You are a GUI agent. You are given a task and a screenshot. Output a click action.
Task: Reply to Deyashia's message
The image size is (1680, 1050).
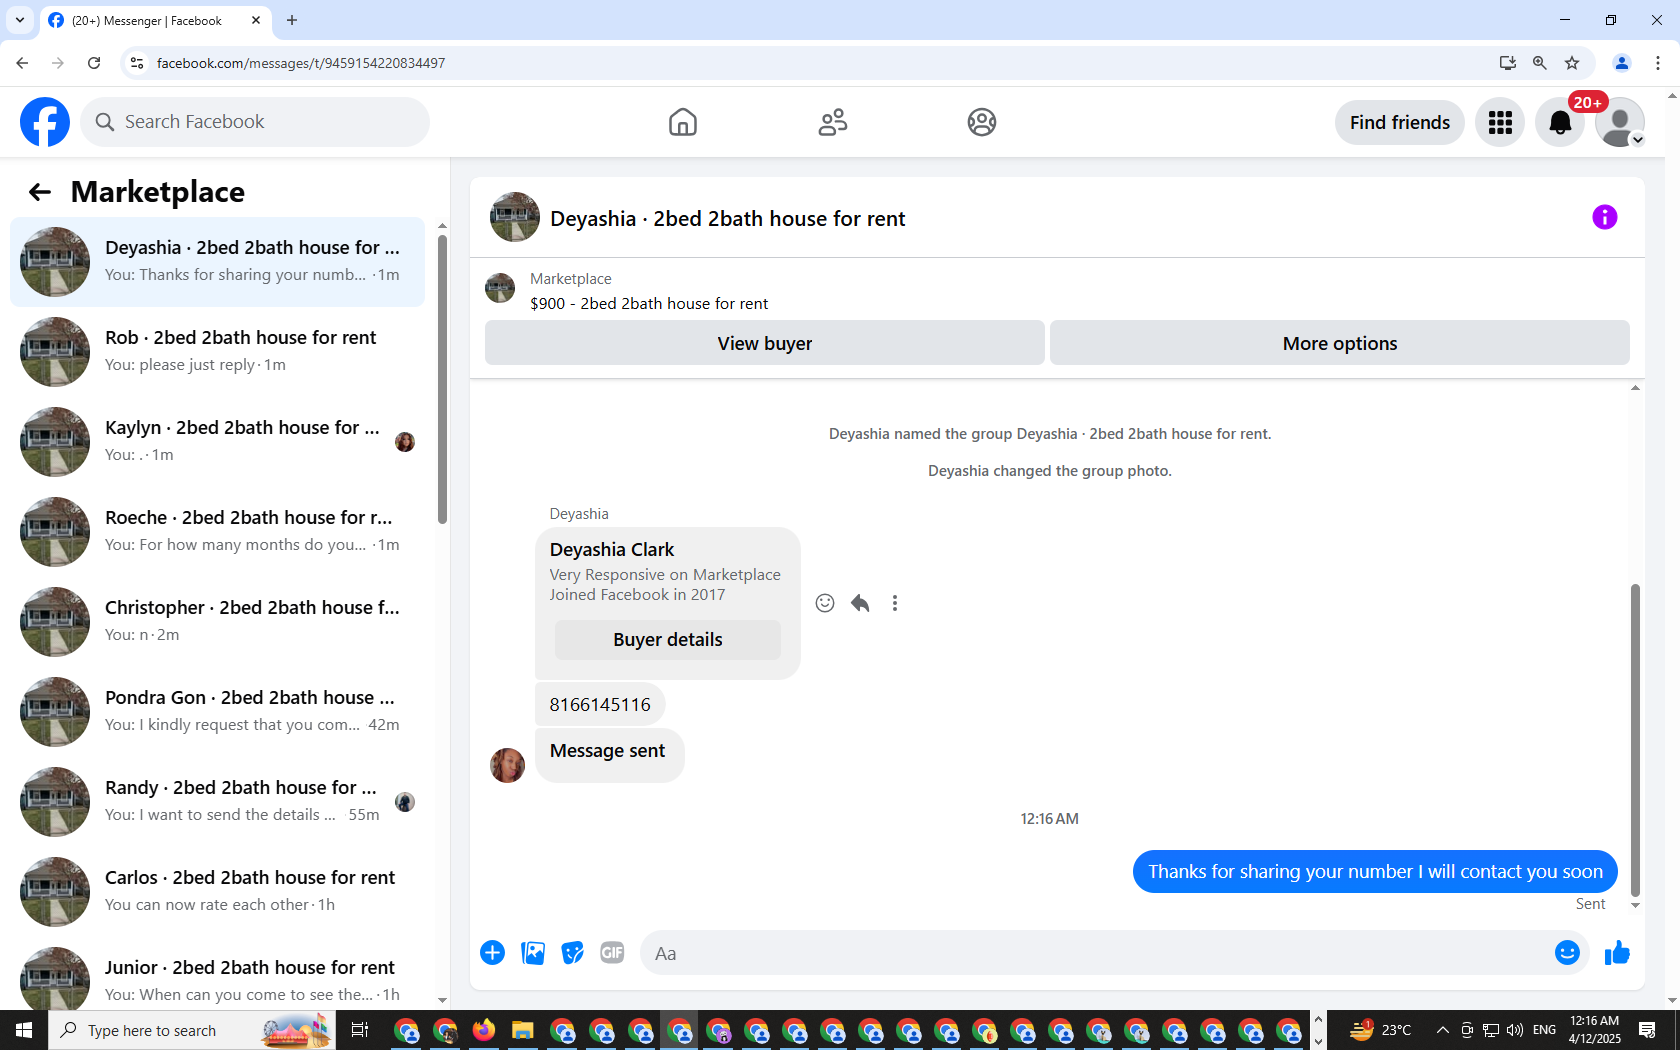(x=860, y=603)
